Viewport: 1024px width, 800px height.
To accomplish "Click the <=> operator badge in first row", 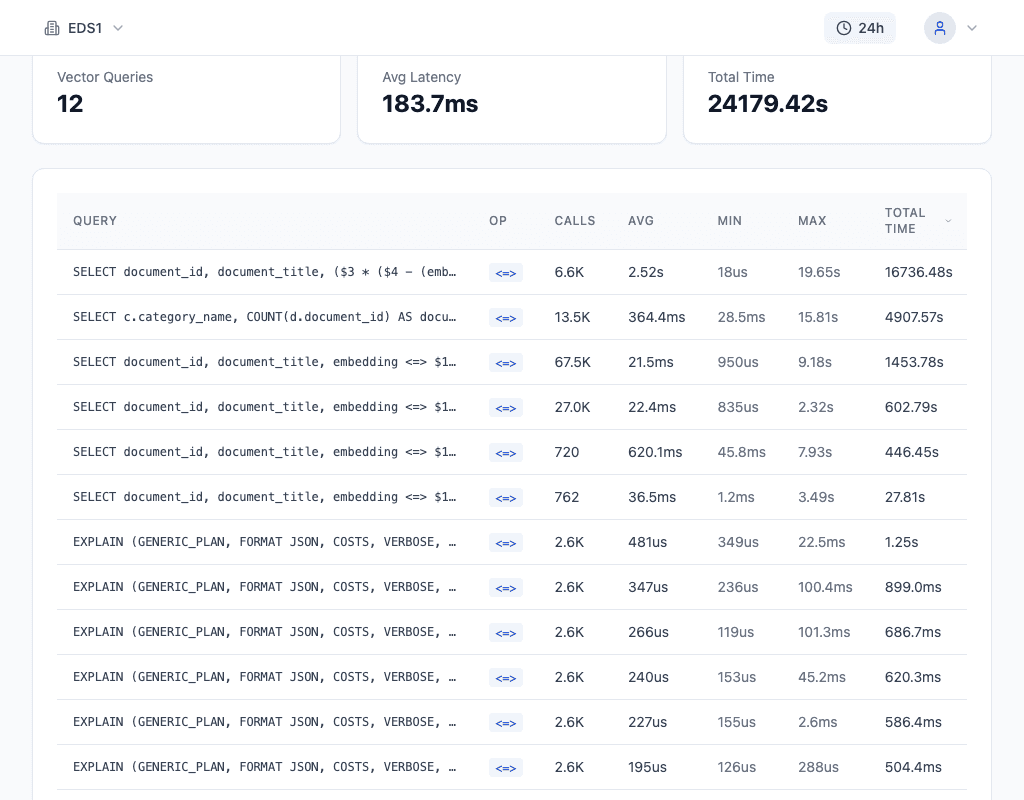I will coord(505,272).
